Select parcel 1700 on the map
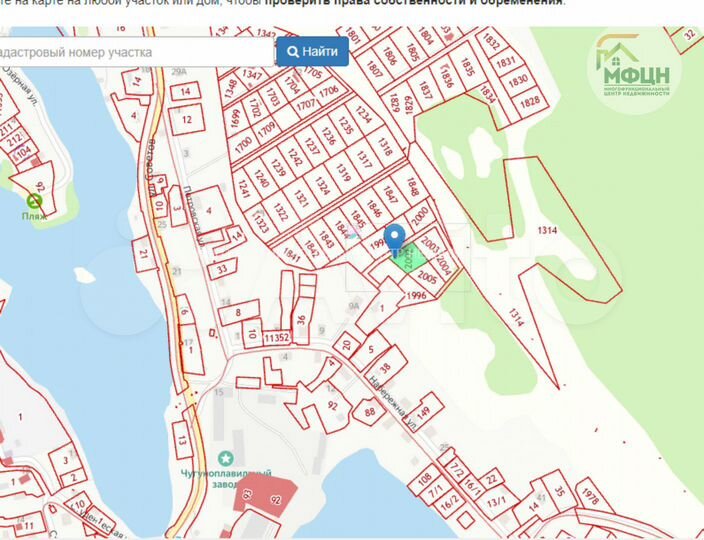 click(x=243, y=146)
